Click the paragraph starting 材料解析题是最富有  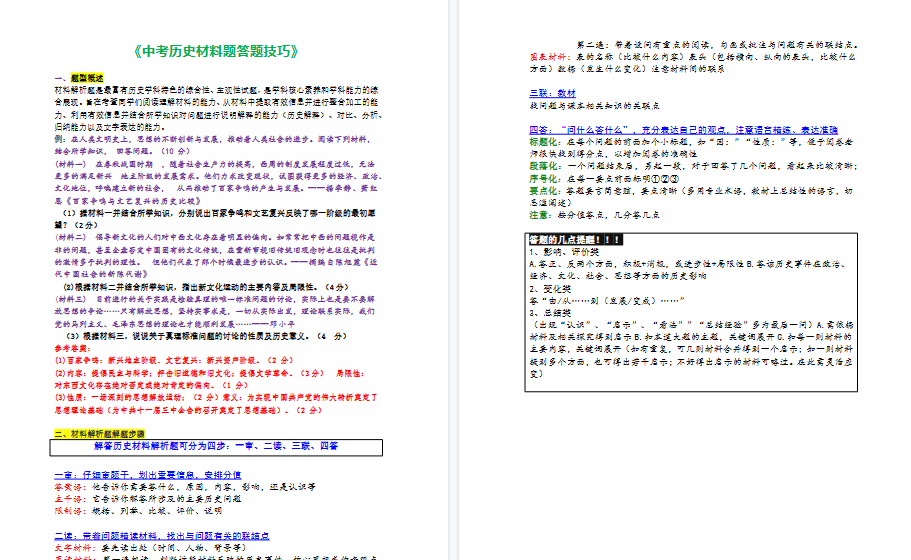click(218, 109)
